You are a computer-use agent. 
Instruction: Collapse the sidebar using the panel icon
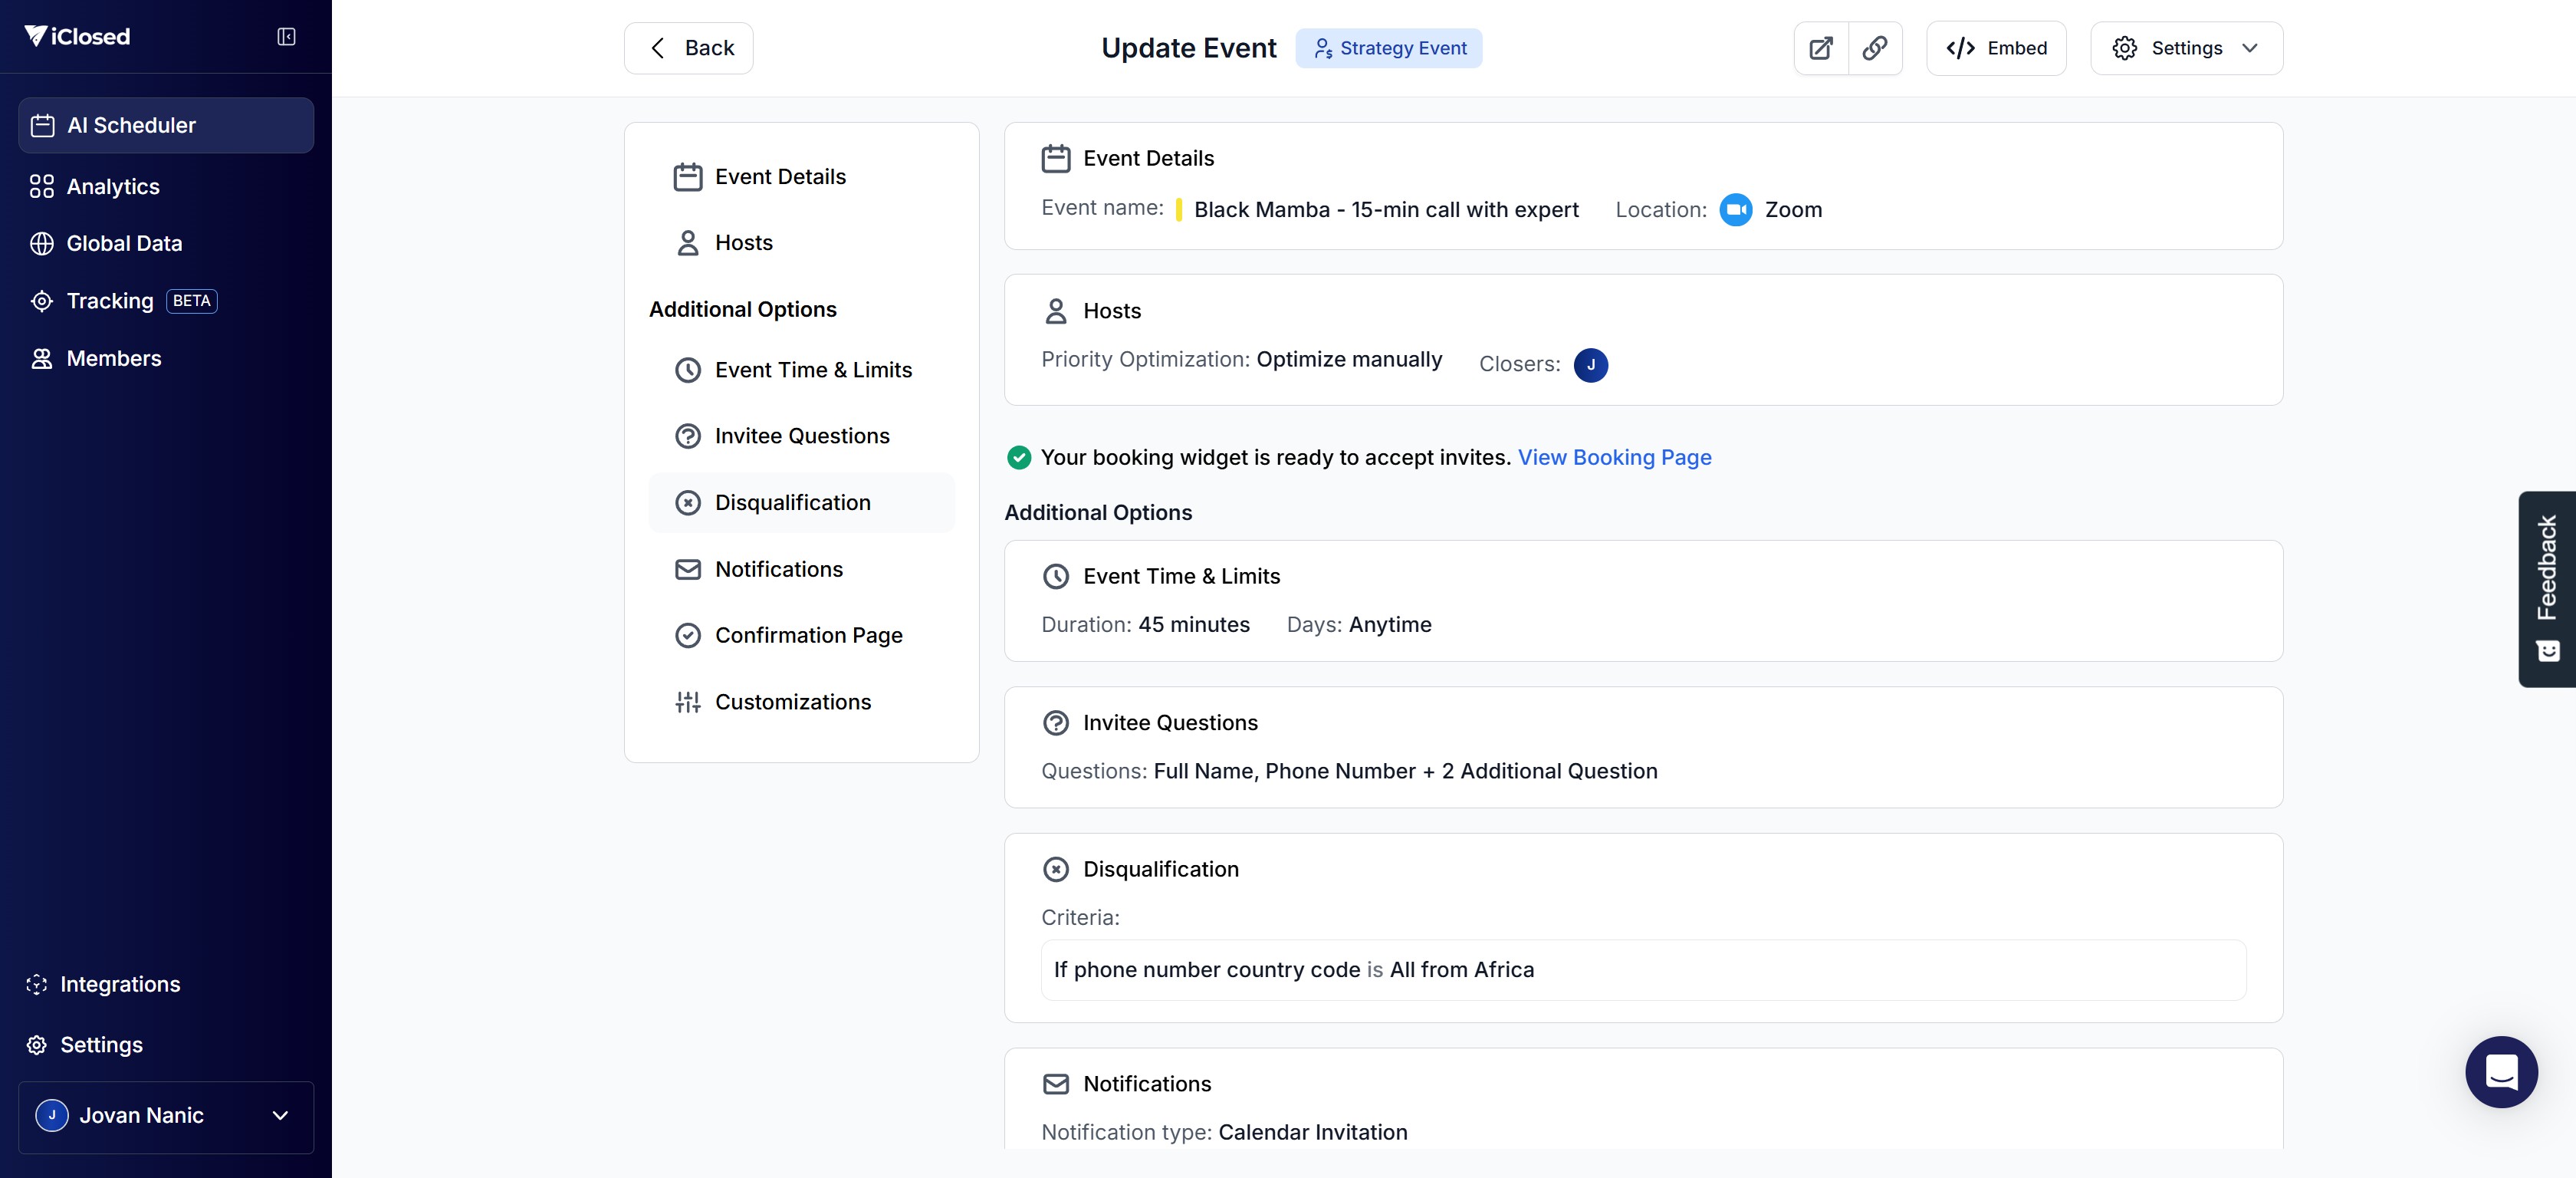[286, 37]
